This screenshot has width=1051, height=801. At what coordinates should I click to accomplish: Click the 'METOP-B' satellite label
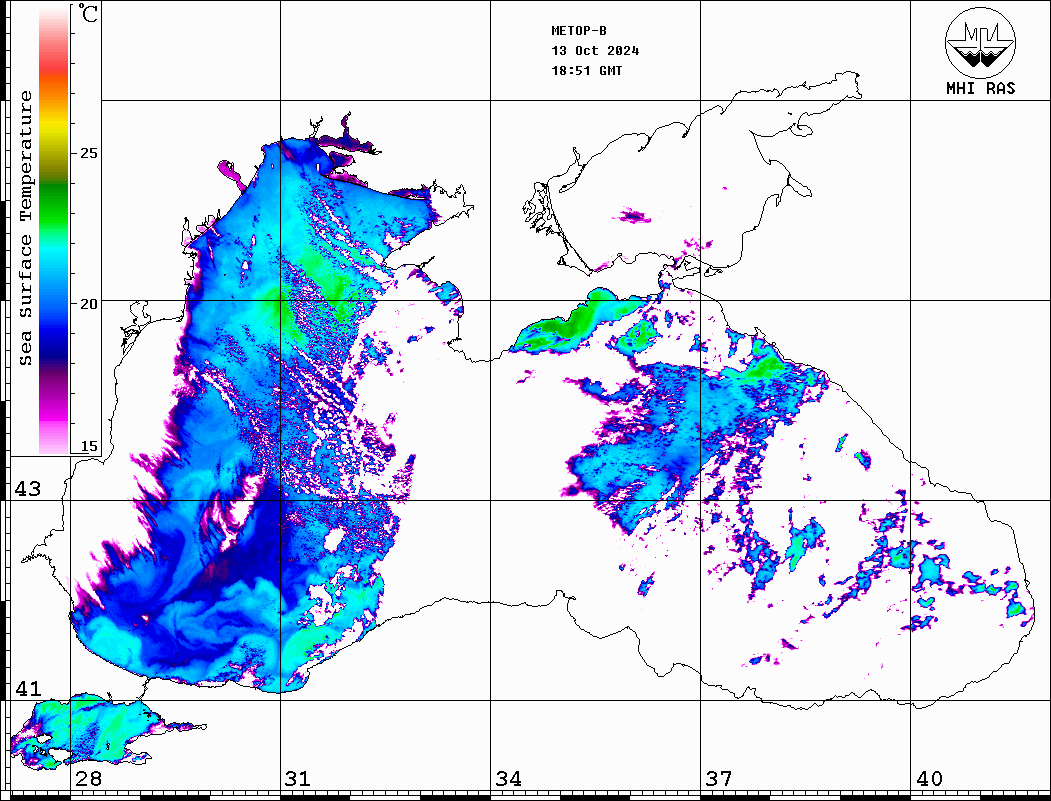pyautogui.click(x=579, y=31)
